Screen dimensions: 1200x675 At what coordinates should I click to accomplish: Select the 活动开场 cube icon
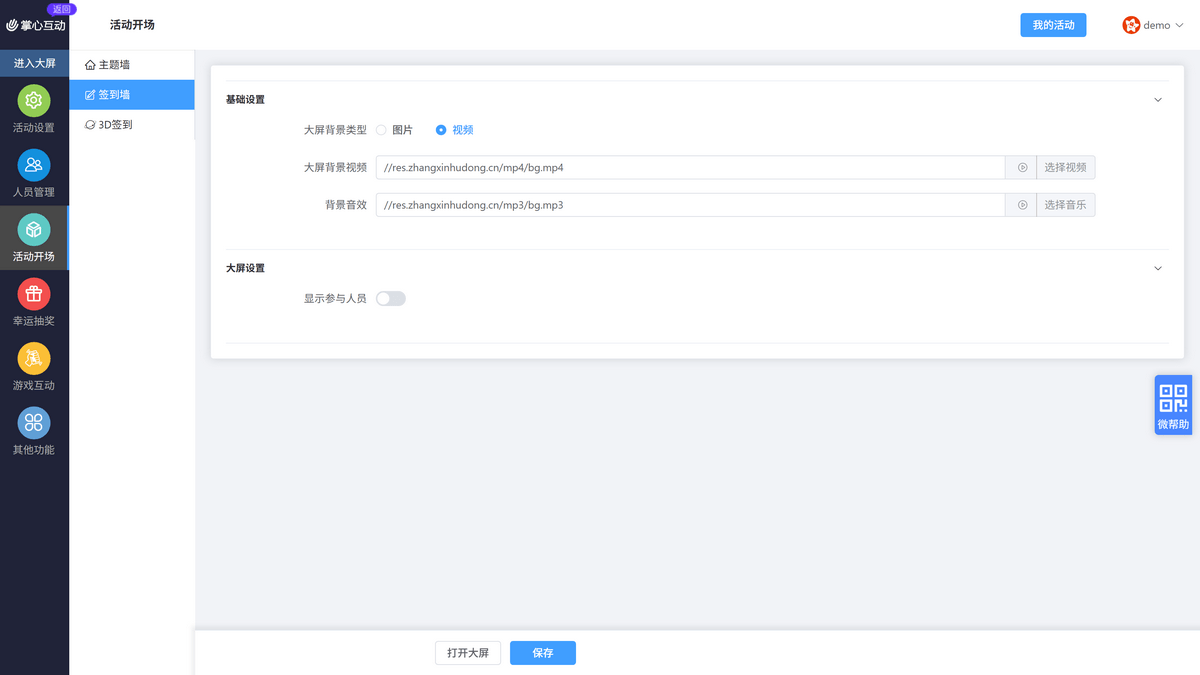click(34, 229)
